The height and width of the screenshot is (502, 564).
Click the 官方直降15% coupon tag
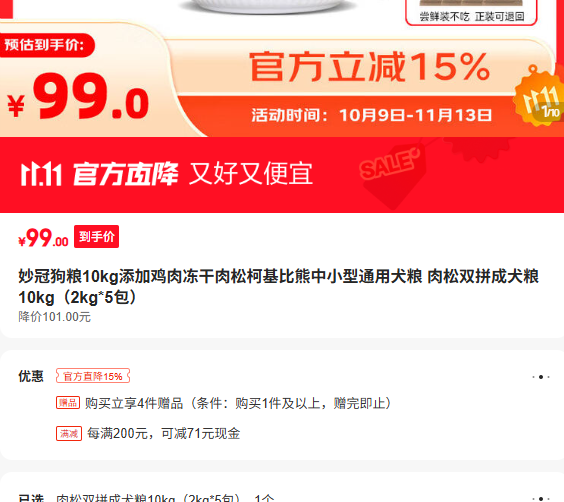93,376
